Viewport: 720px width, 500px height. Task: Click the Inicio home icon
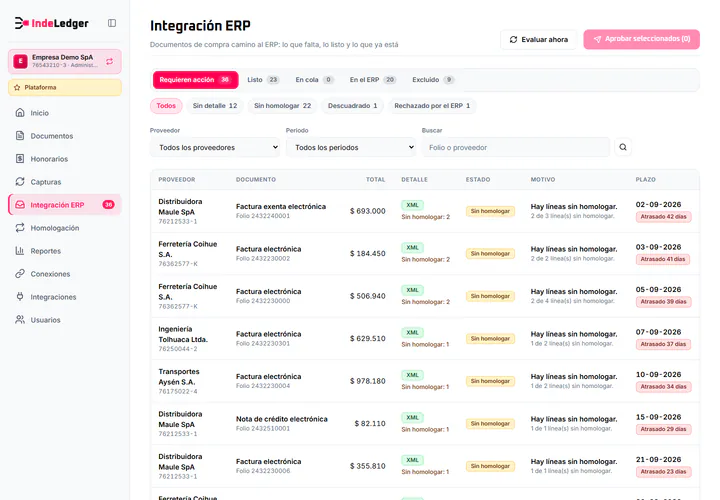[x=20, y=112]
